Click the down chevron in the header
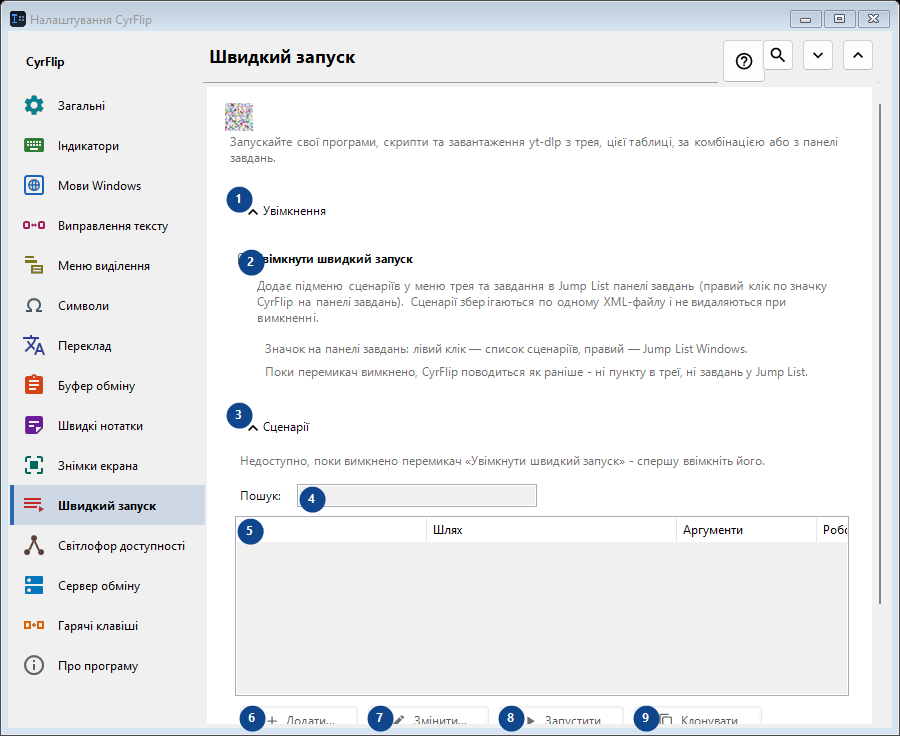Image resolution: width=900 pixels, height=736 pixels. (818, 55)
